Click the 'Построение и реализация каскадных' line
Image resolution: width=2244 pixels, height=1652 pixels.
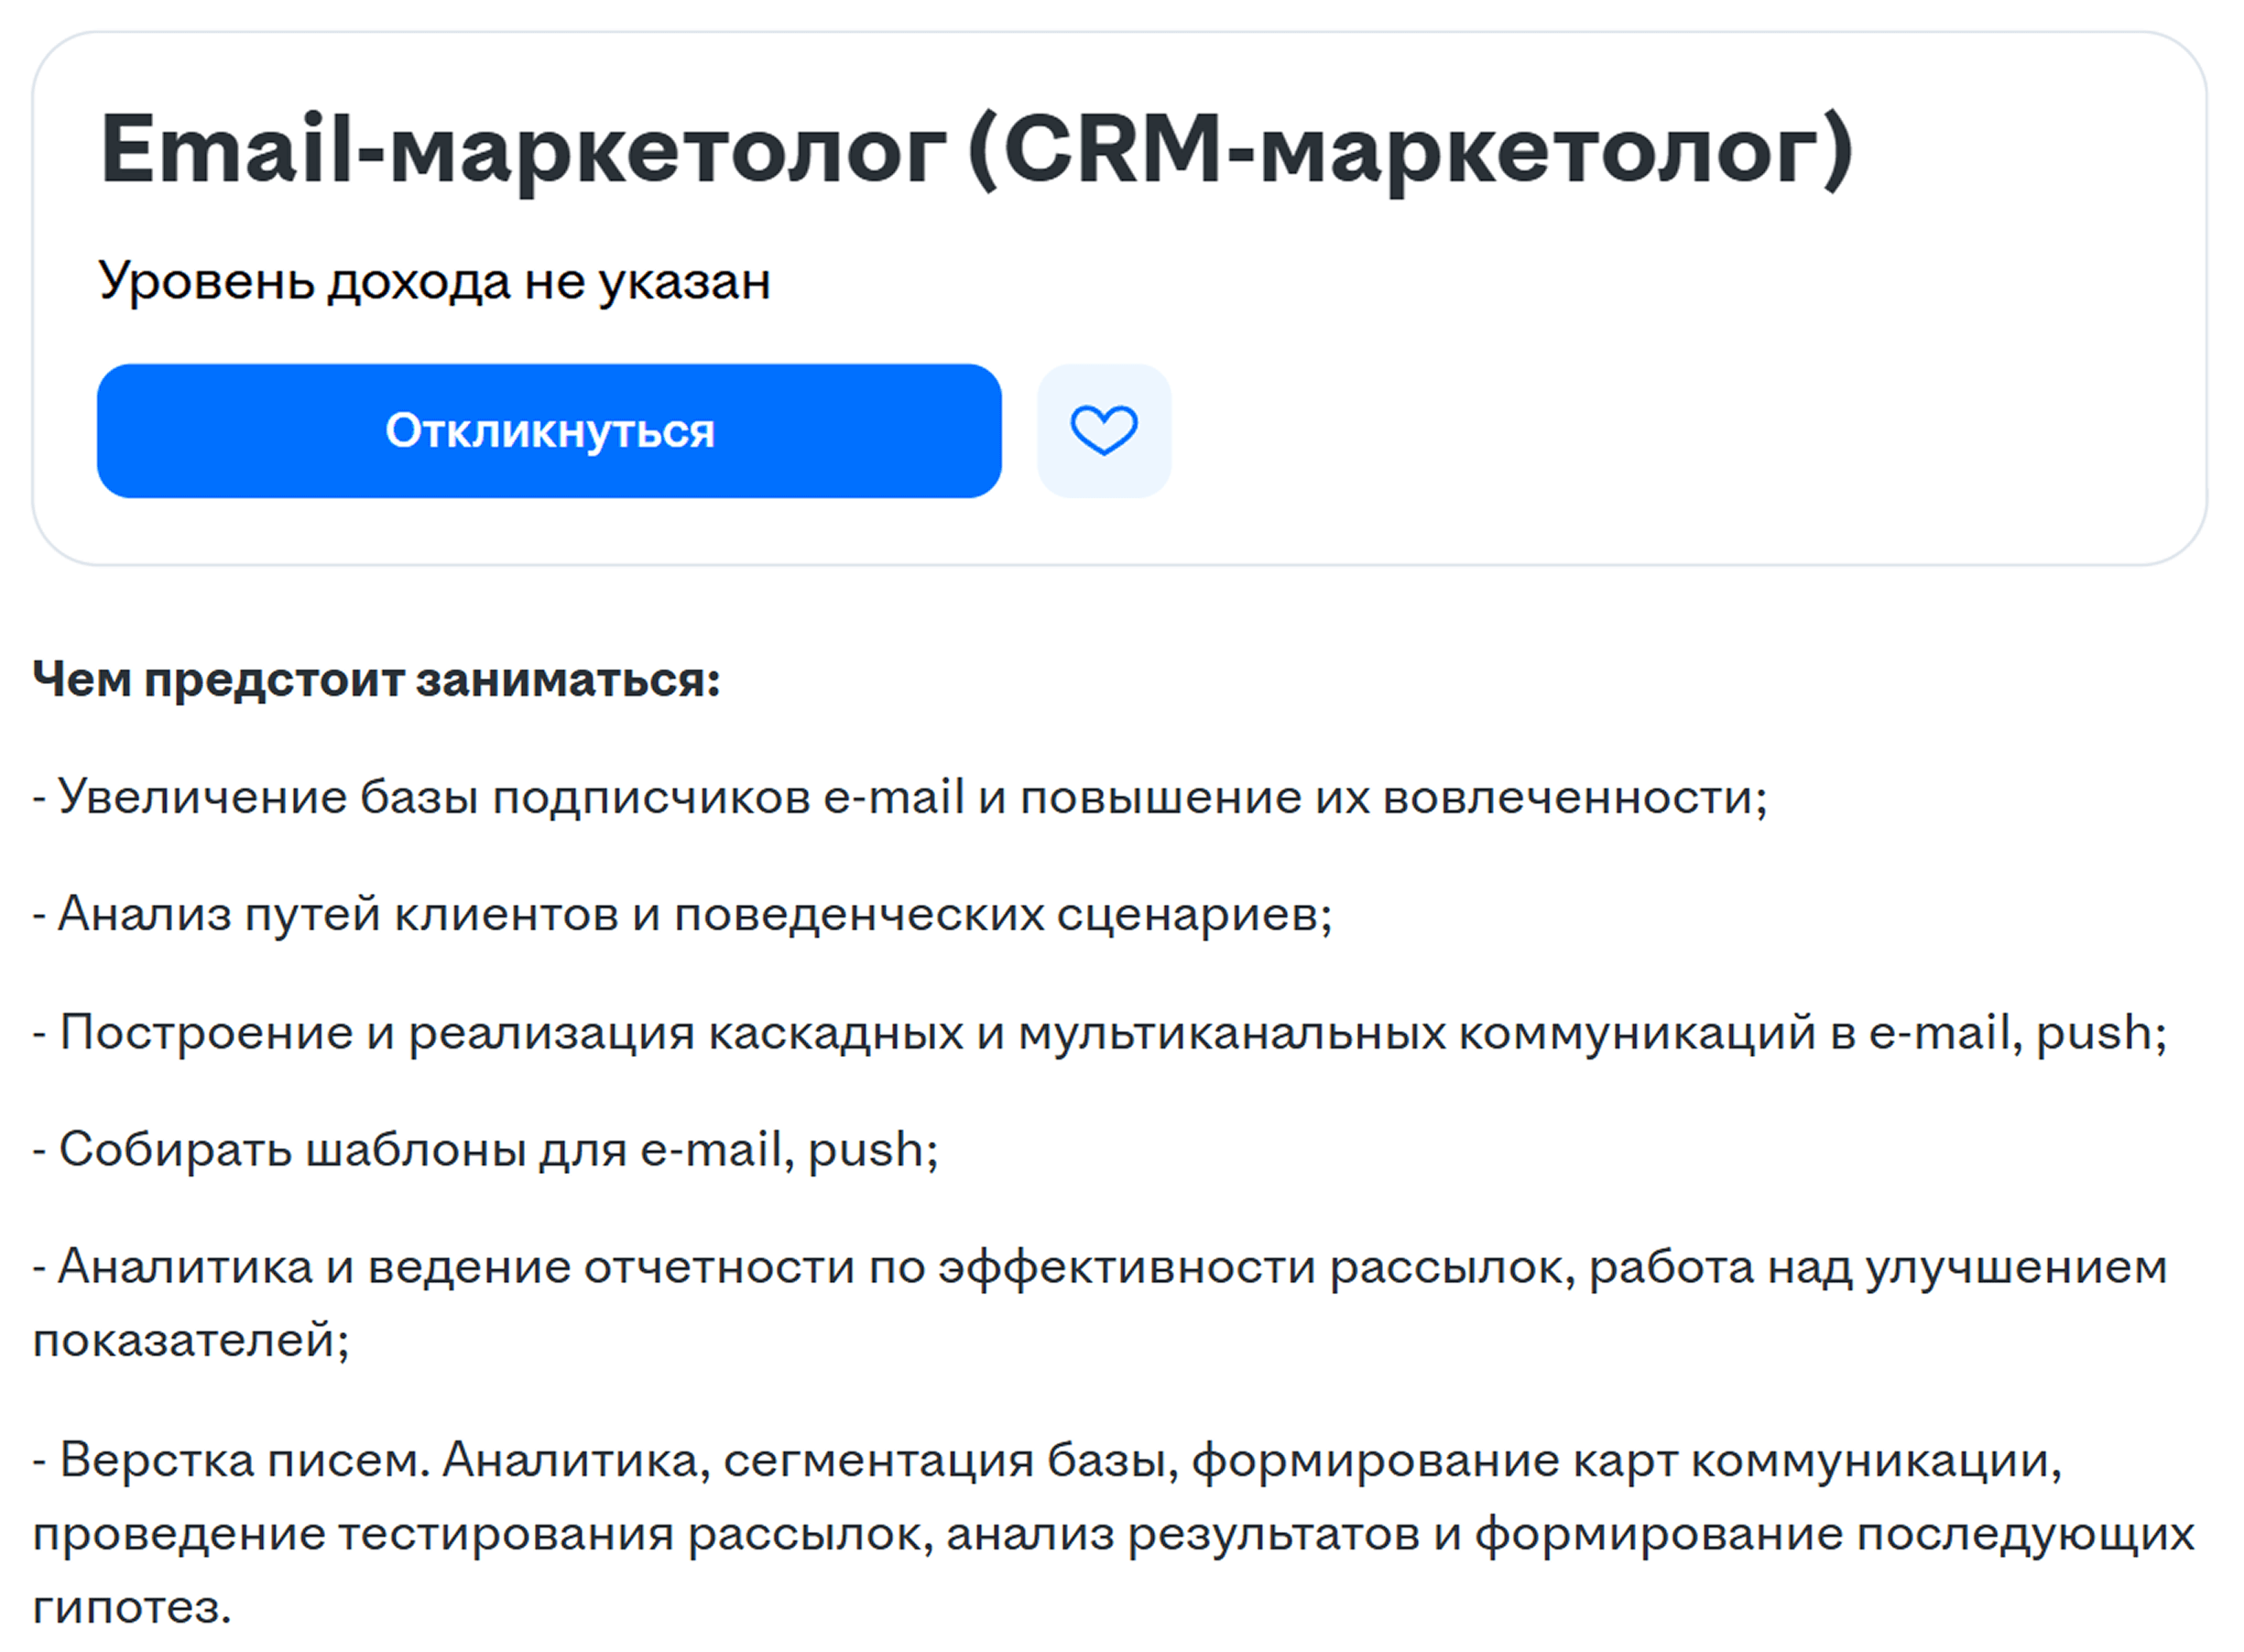[x=1100, y=1032]
